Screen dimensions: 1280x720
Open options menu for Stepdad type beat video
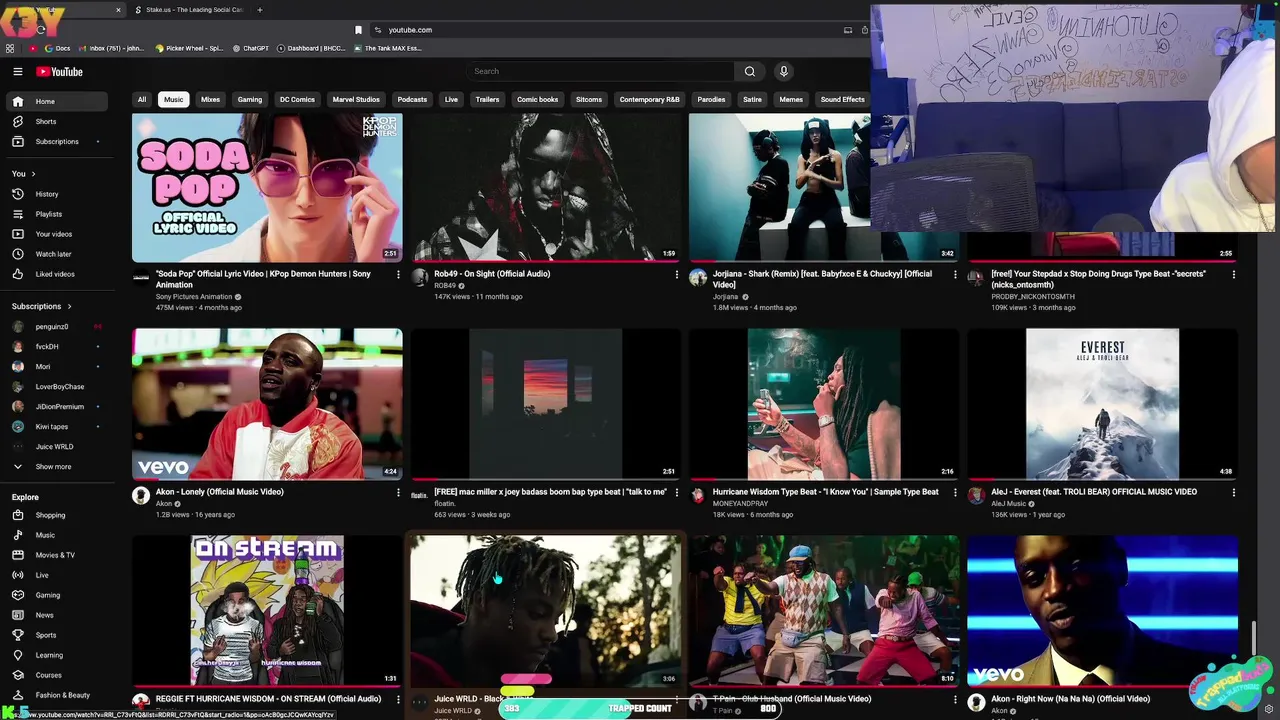[x=1233, y=274]
